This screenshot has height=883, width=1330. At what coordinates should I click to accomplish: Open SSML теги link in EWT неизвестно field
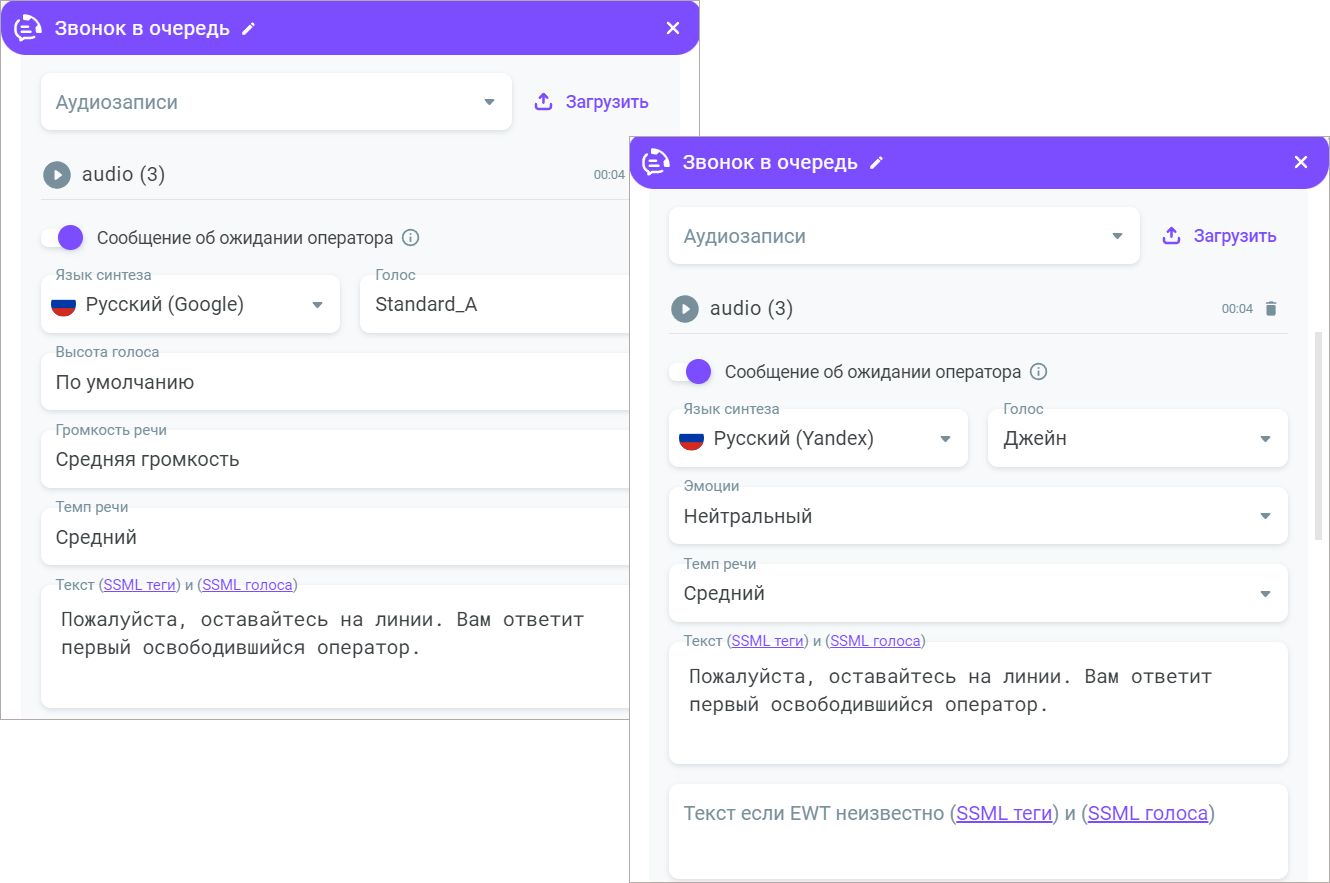(1005, 813)
